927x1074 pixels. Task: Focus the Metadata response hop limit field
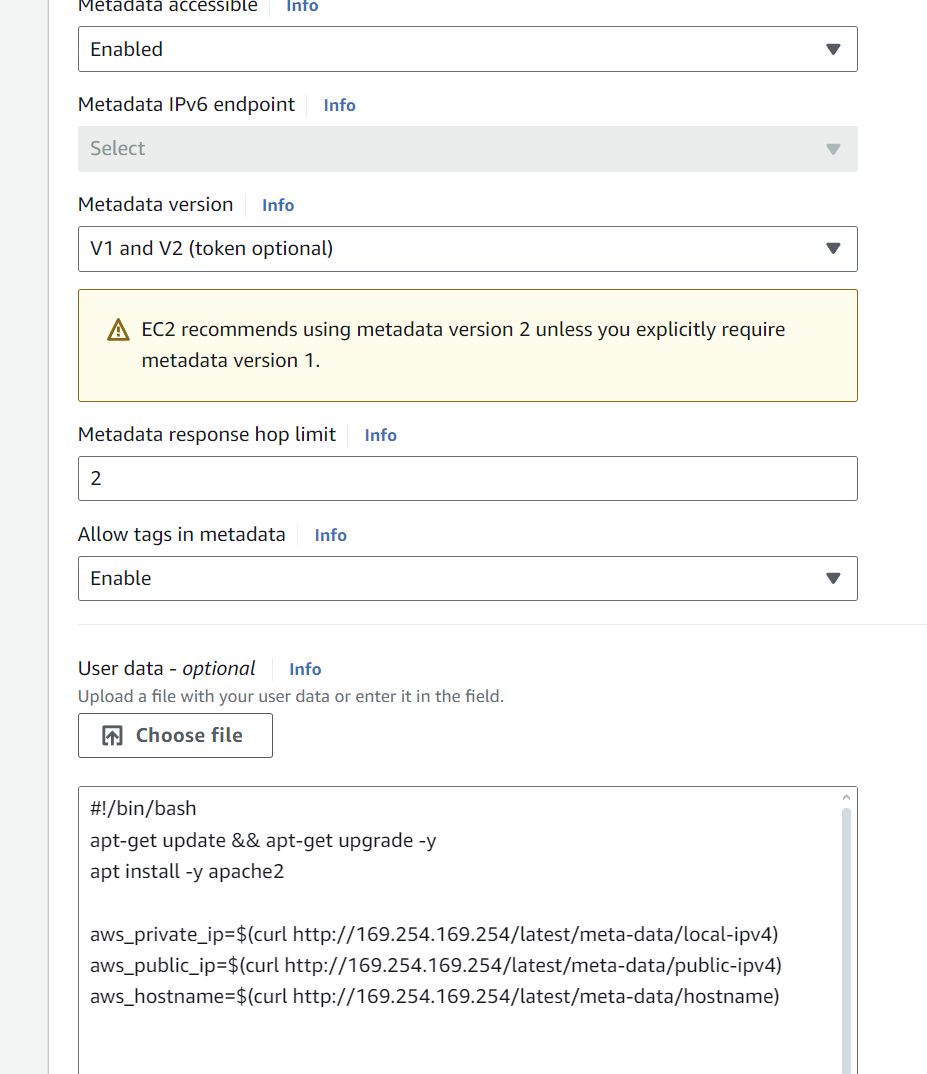point(467,479)
